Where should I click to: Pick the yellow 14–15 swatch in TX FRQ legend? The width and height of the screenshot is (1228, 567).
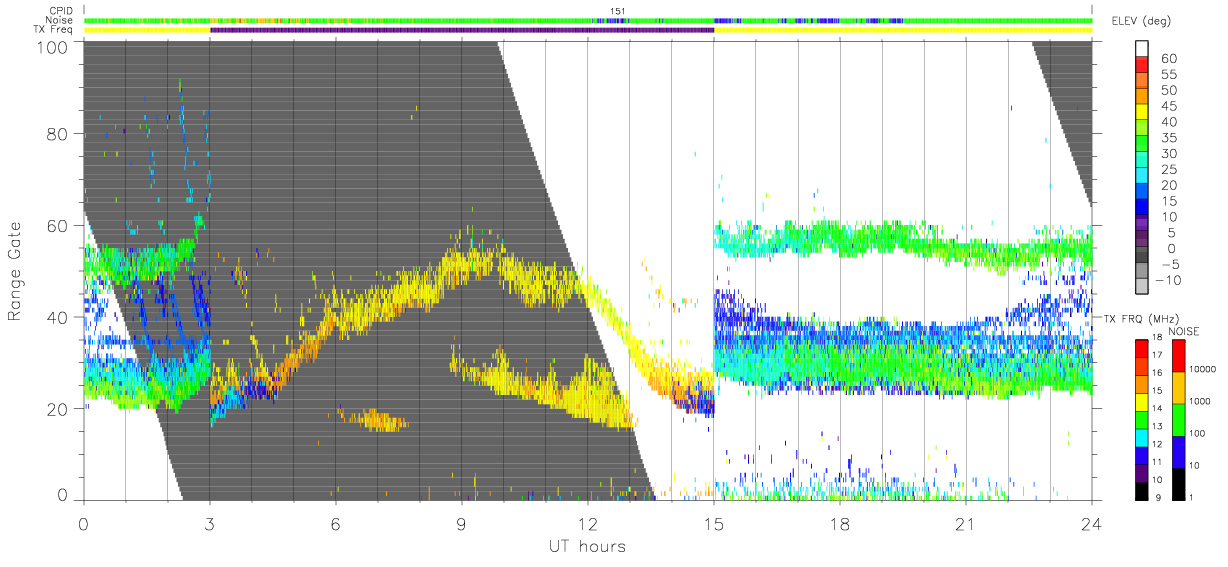click(1144, 402)
